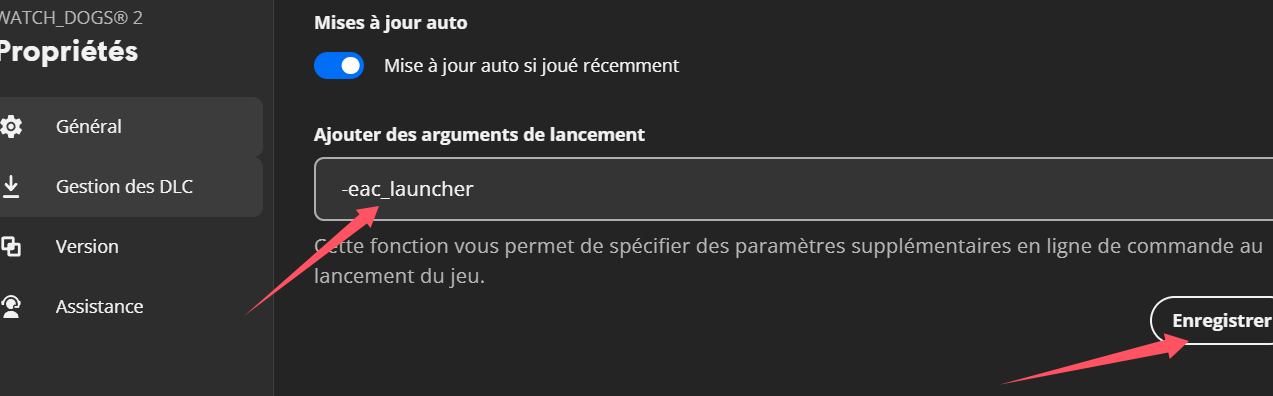This screenshot has width=1273, height=396.
Task: Click the headset Assistance icon
Action: pyautogui.click(x=10, y=306)
